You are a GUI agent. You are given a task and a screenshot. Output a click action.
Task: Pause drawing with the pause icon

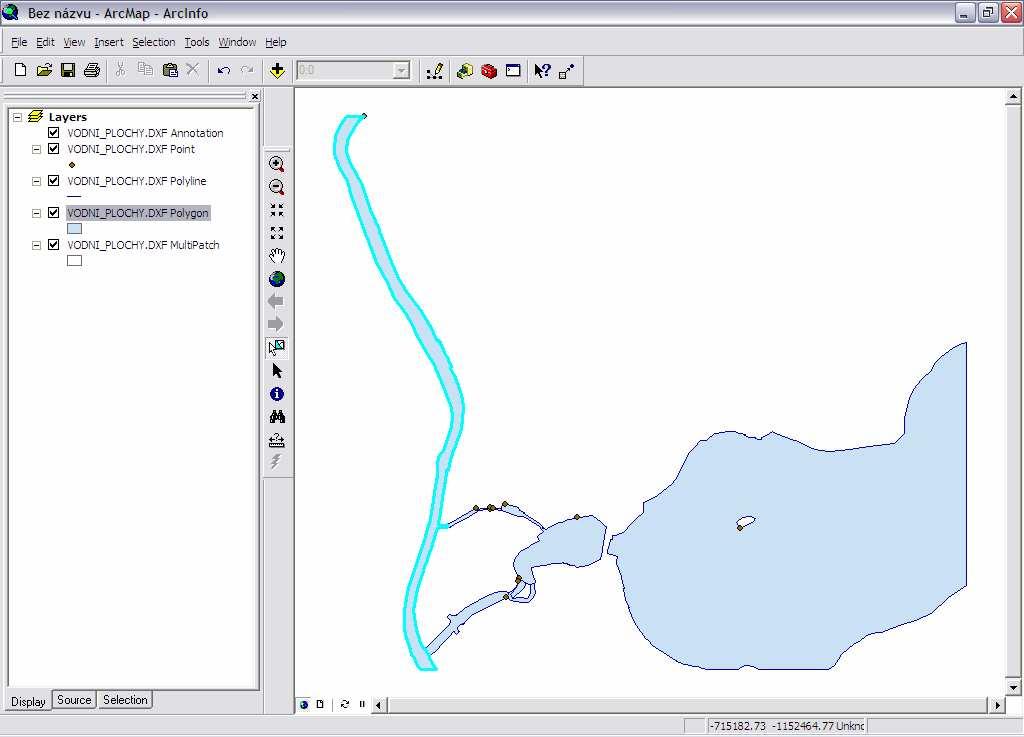pos(362,704)
